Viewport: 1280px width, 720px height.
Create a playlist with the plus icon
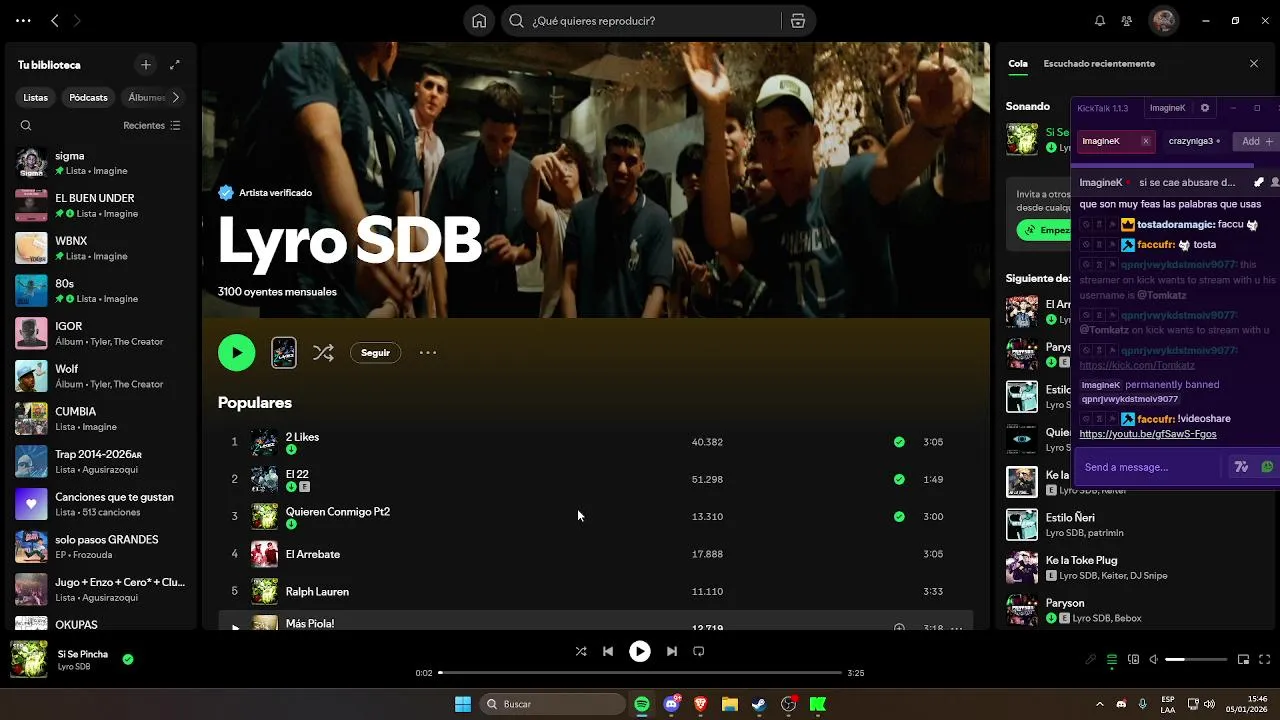(146, 65)
